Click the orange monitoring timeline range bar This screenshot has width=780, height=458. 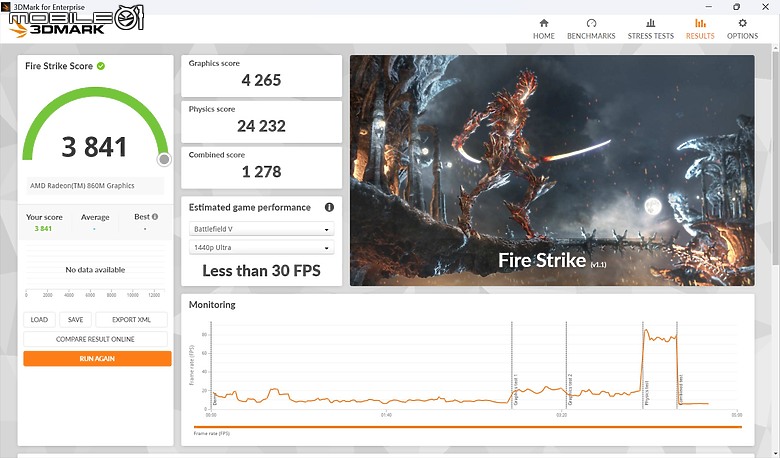click(x=468, y=427)
